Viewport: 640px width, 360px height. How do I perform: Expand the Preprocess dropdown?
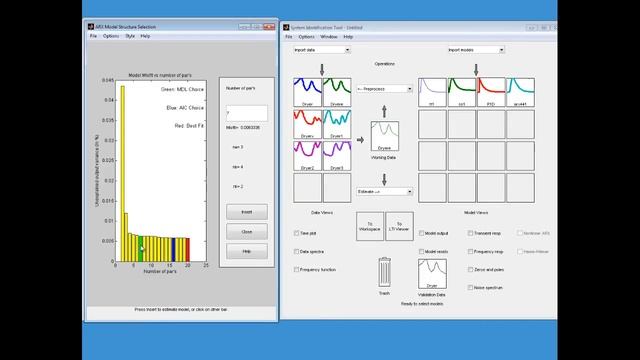coord(384,89)
